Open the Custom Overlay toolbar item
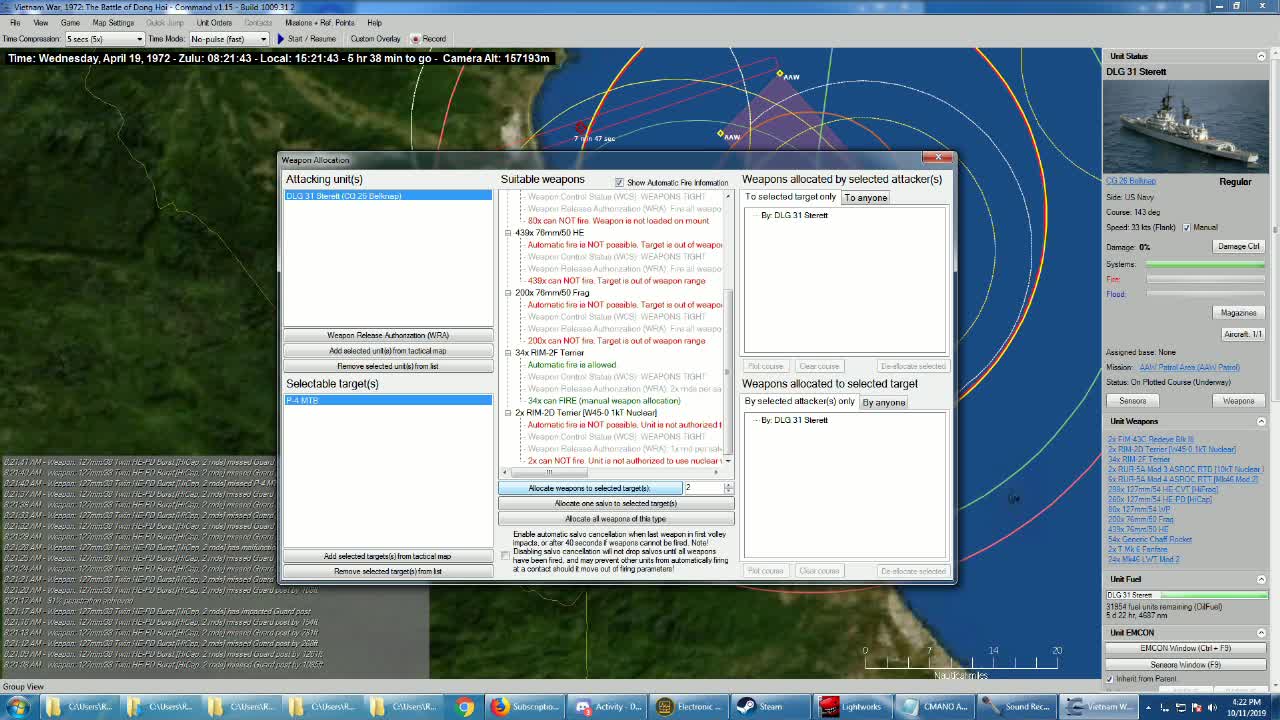Image resolution: width=1280 pixels, height=720 pixels. (375, 39)
